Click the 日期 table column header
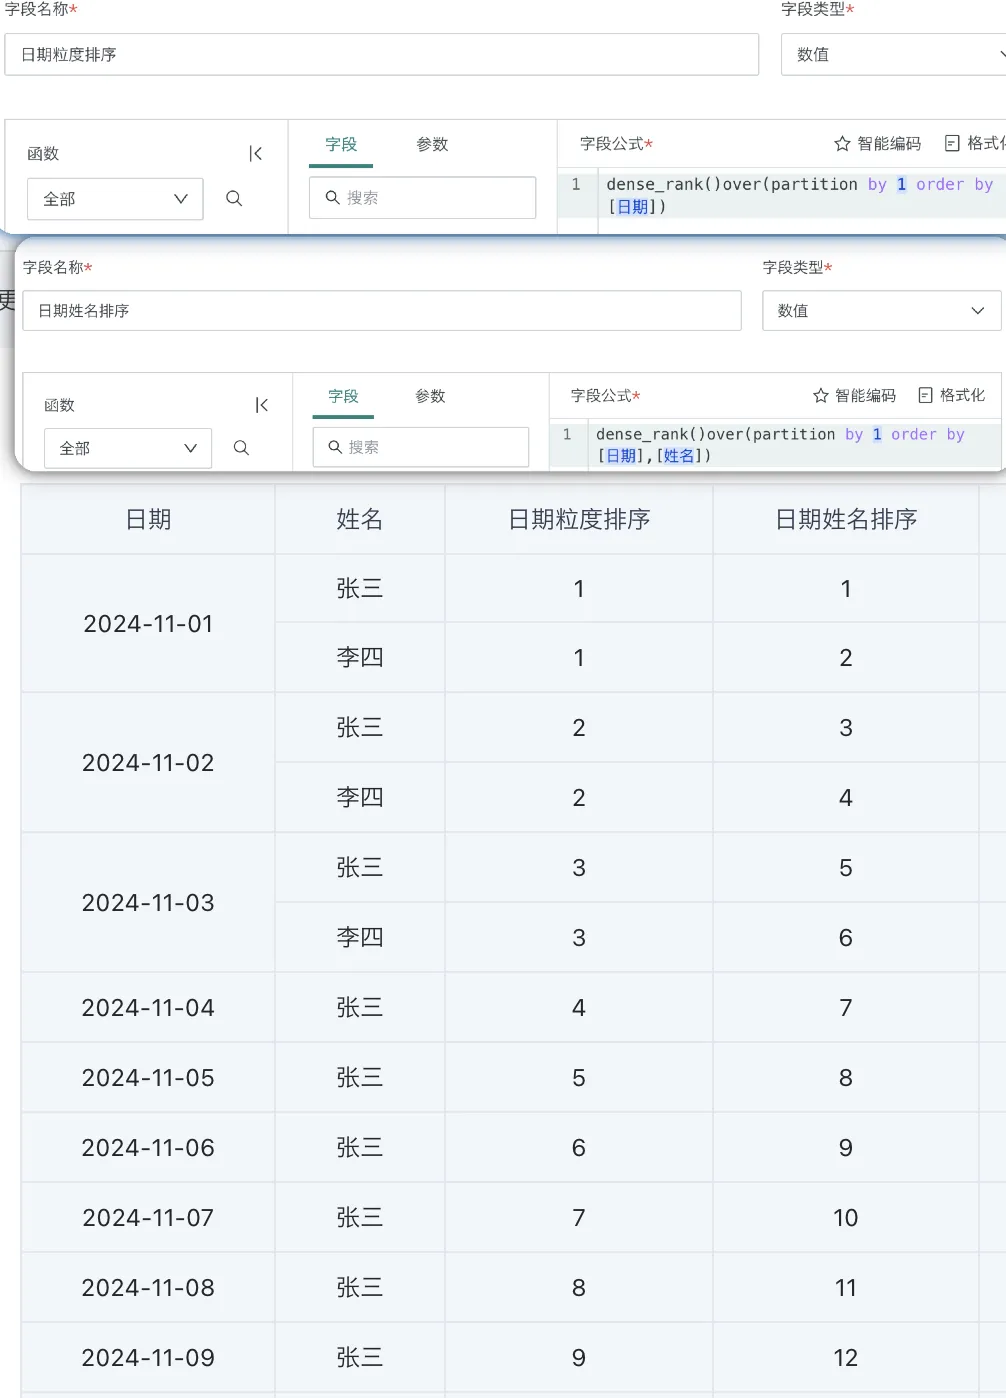1006x1398 pixels. tap(148, 519)
